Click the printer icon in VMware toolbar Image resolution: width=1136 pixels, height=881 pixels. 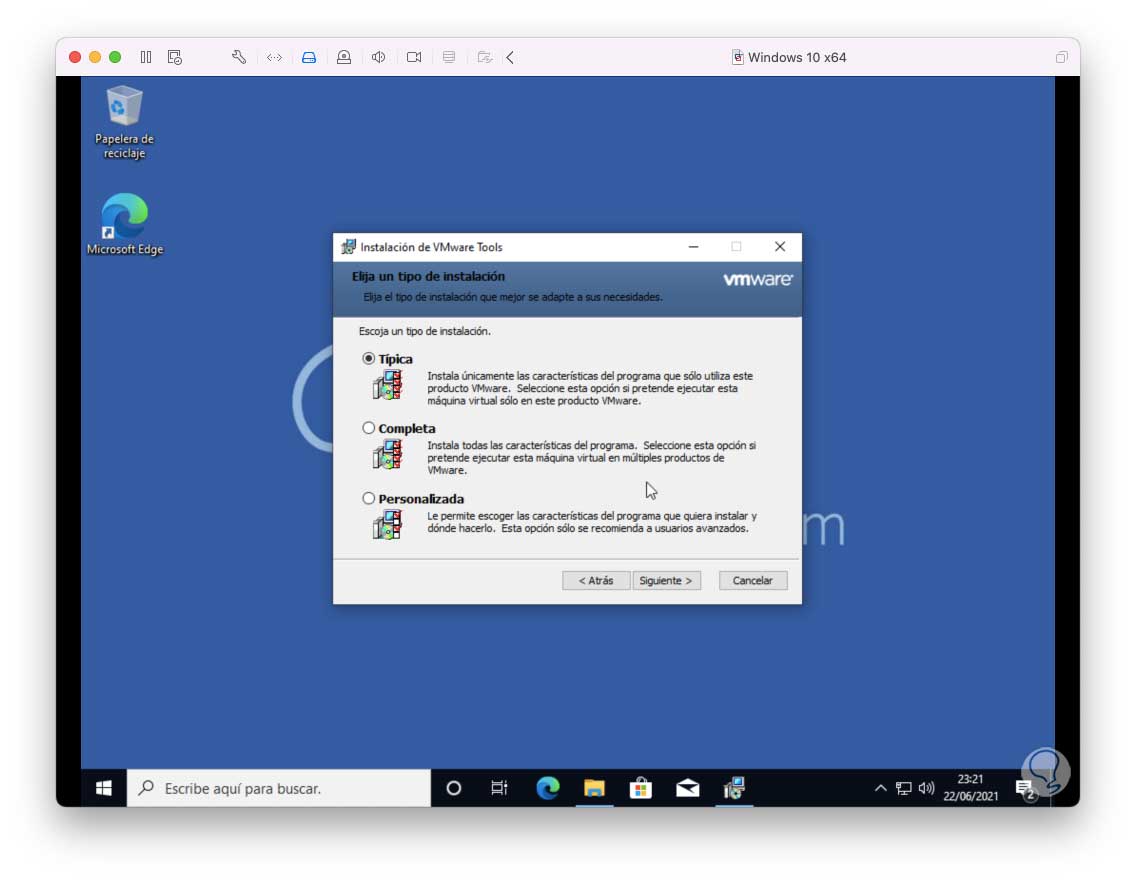(x=449, y=57)
